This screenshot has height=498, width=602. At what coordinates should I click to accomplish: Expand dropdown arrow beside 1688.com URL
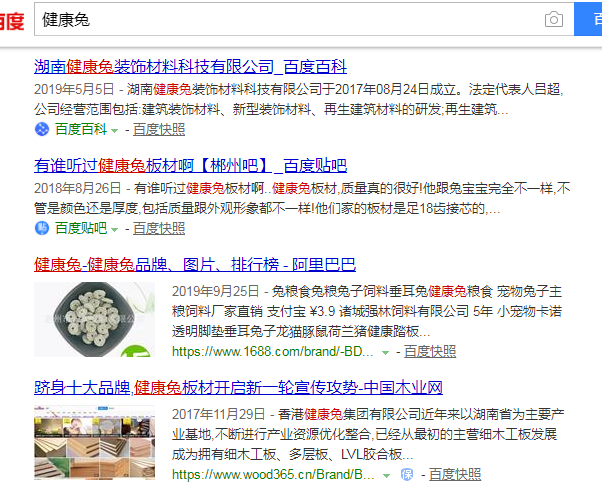pyautogui.click(x=385, y=352)
